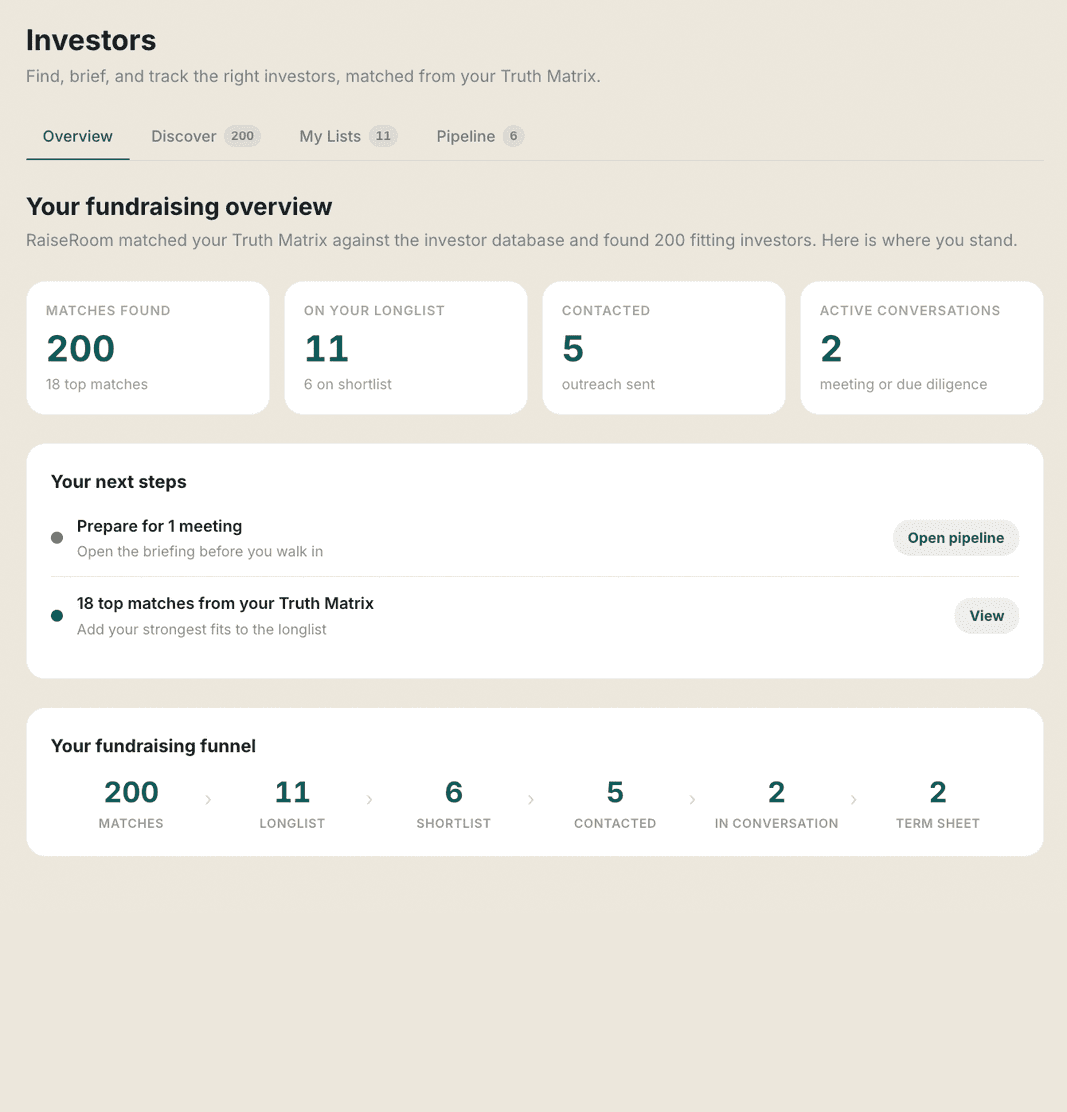This screenshot has height=1112, width=1067.
Task: Click the chevron between Contacted and In Conversation
Action: pos(693,800)
